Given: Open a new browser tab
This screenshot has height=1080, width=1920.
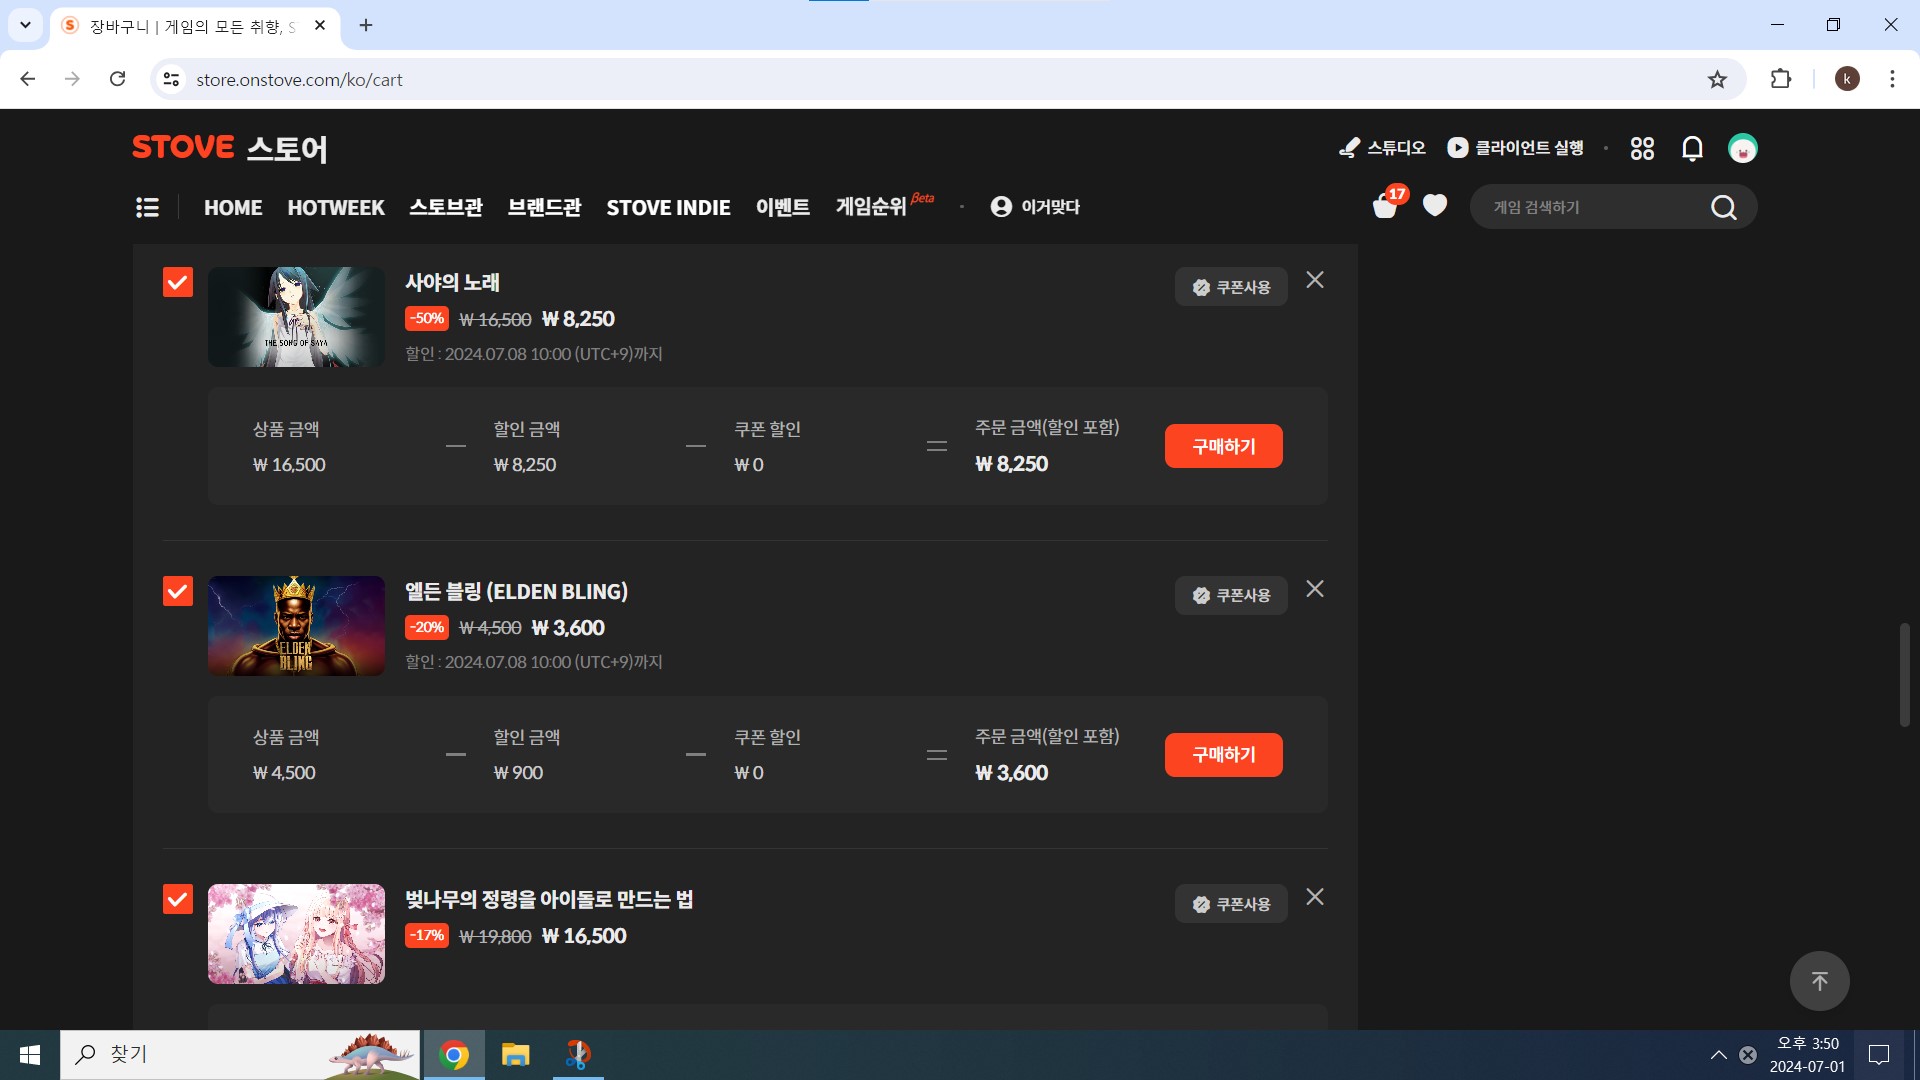Looking at the screenshot, I should (x=366, y=25).
